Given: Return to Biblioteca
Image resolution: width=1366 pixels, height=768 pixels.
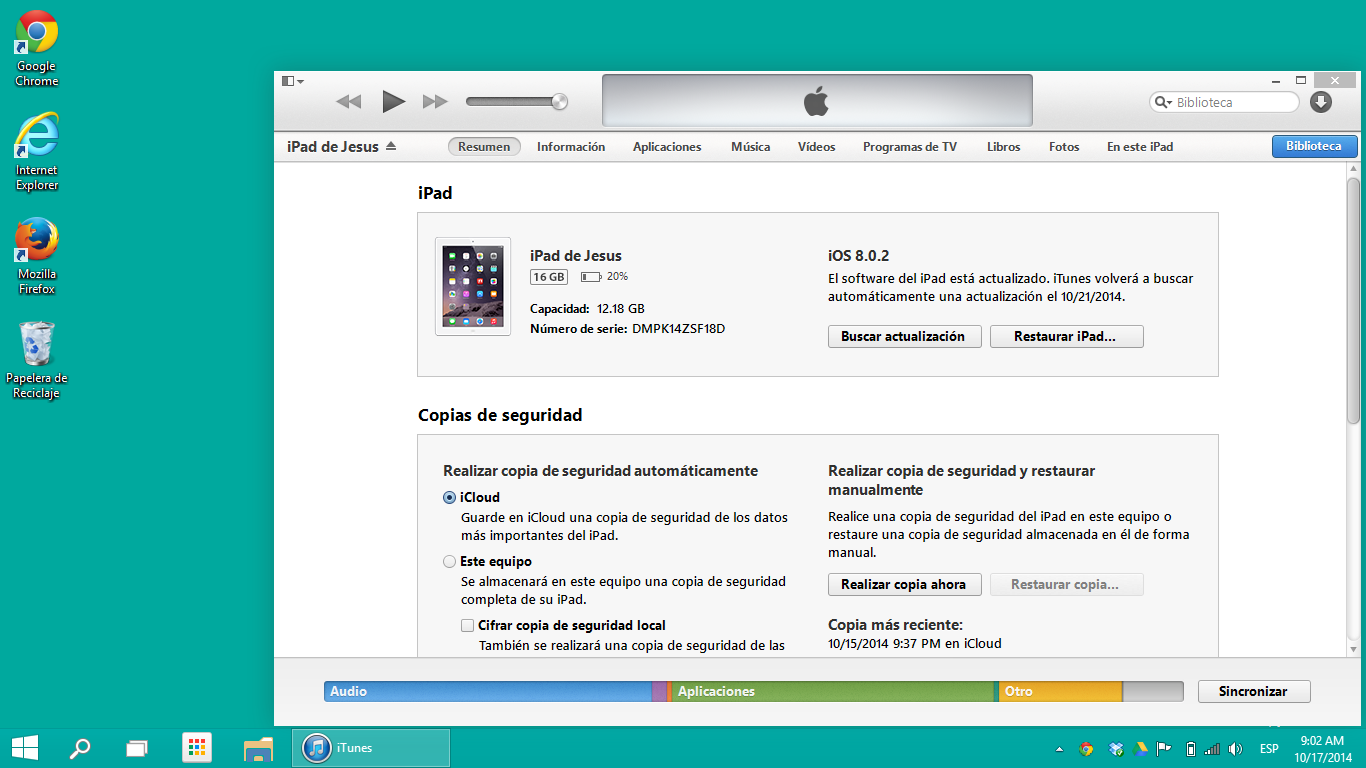Looking at the screenshot, I should pyautogui.click(x=1314, y=146).
